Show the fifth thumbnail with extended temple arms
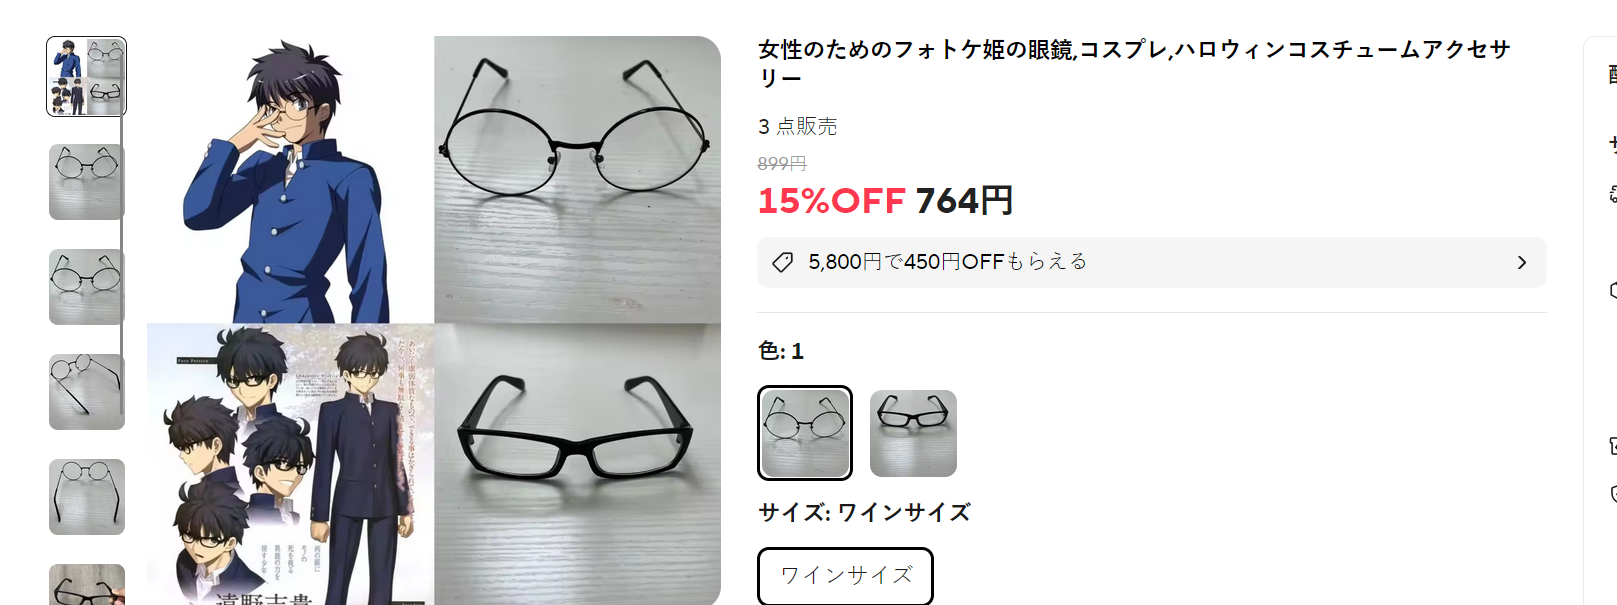 [x=87, y=497]
